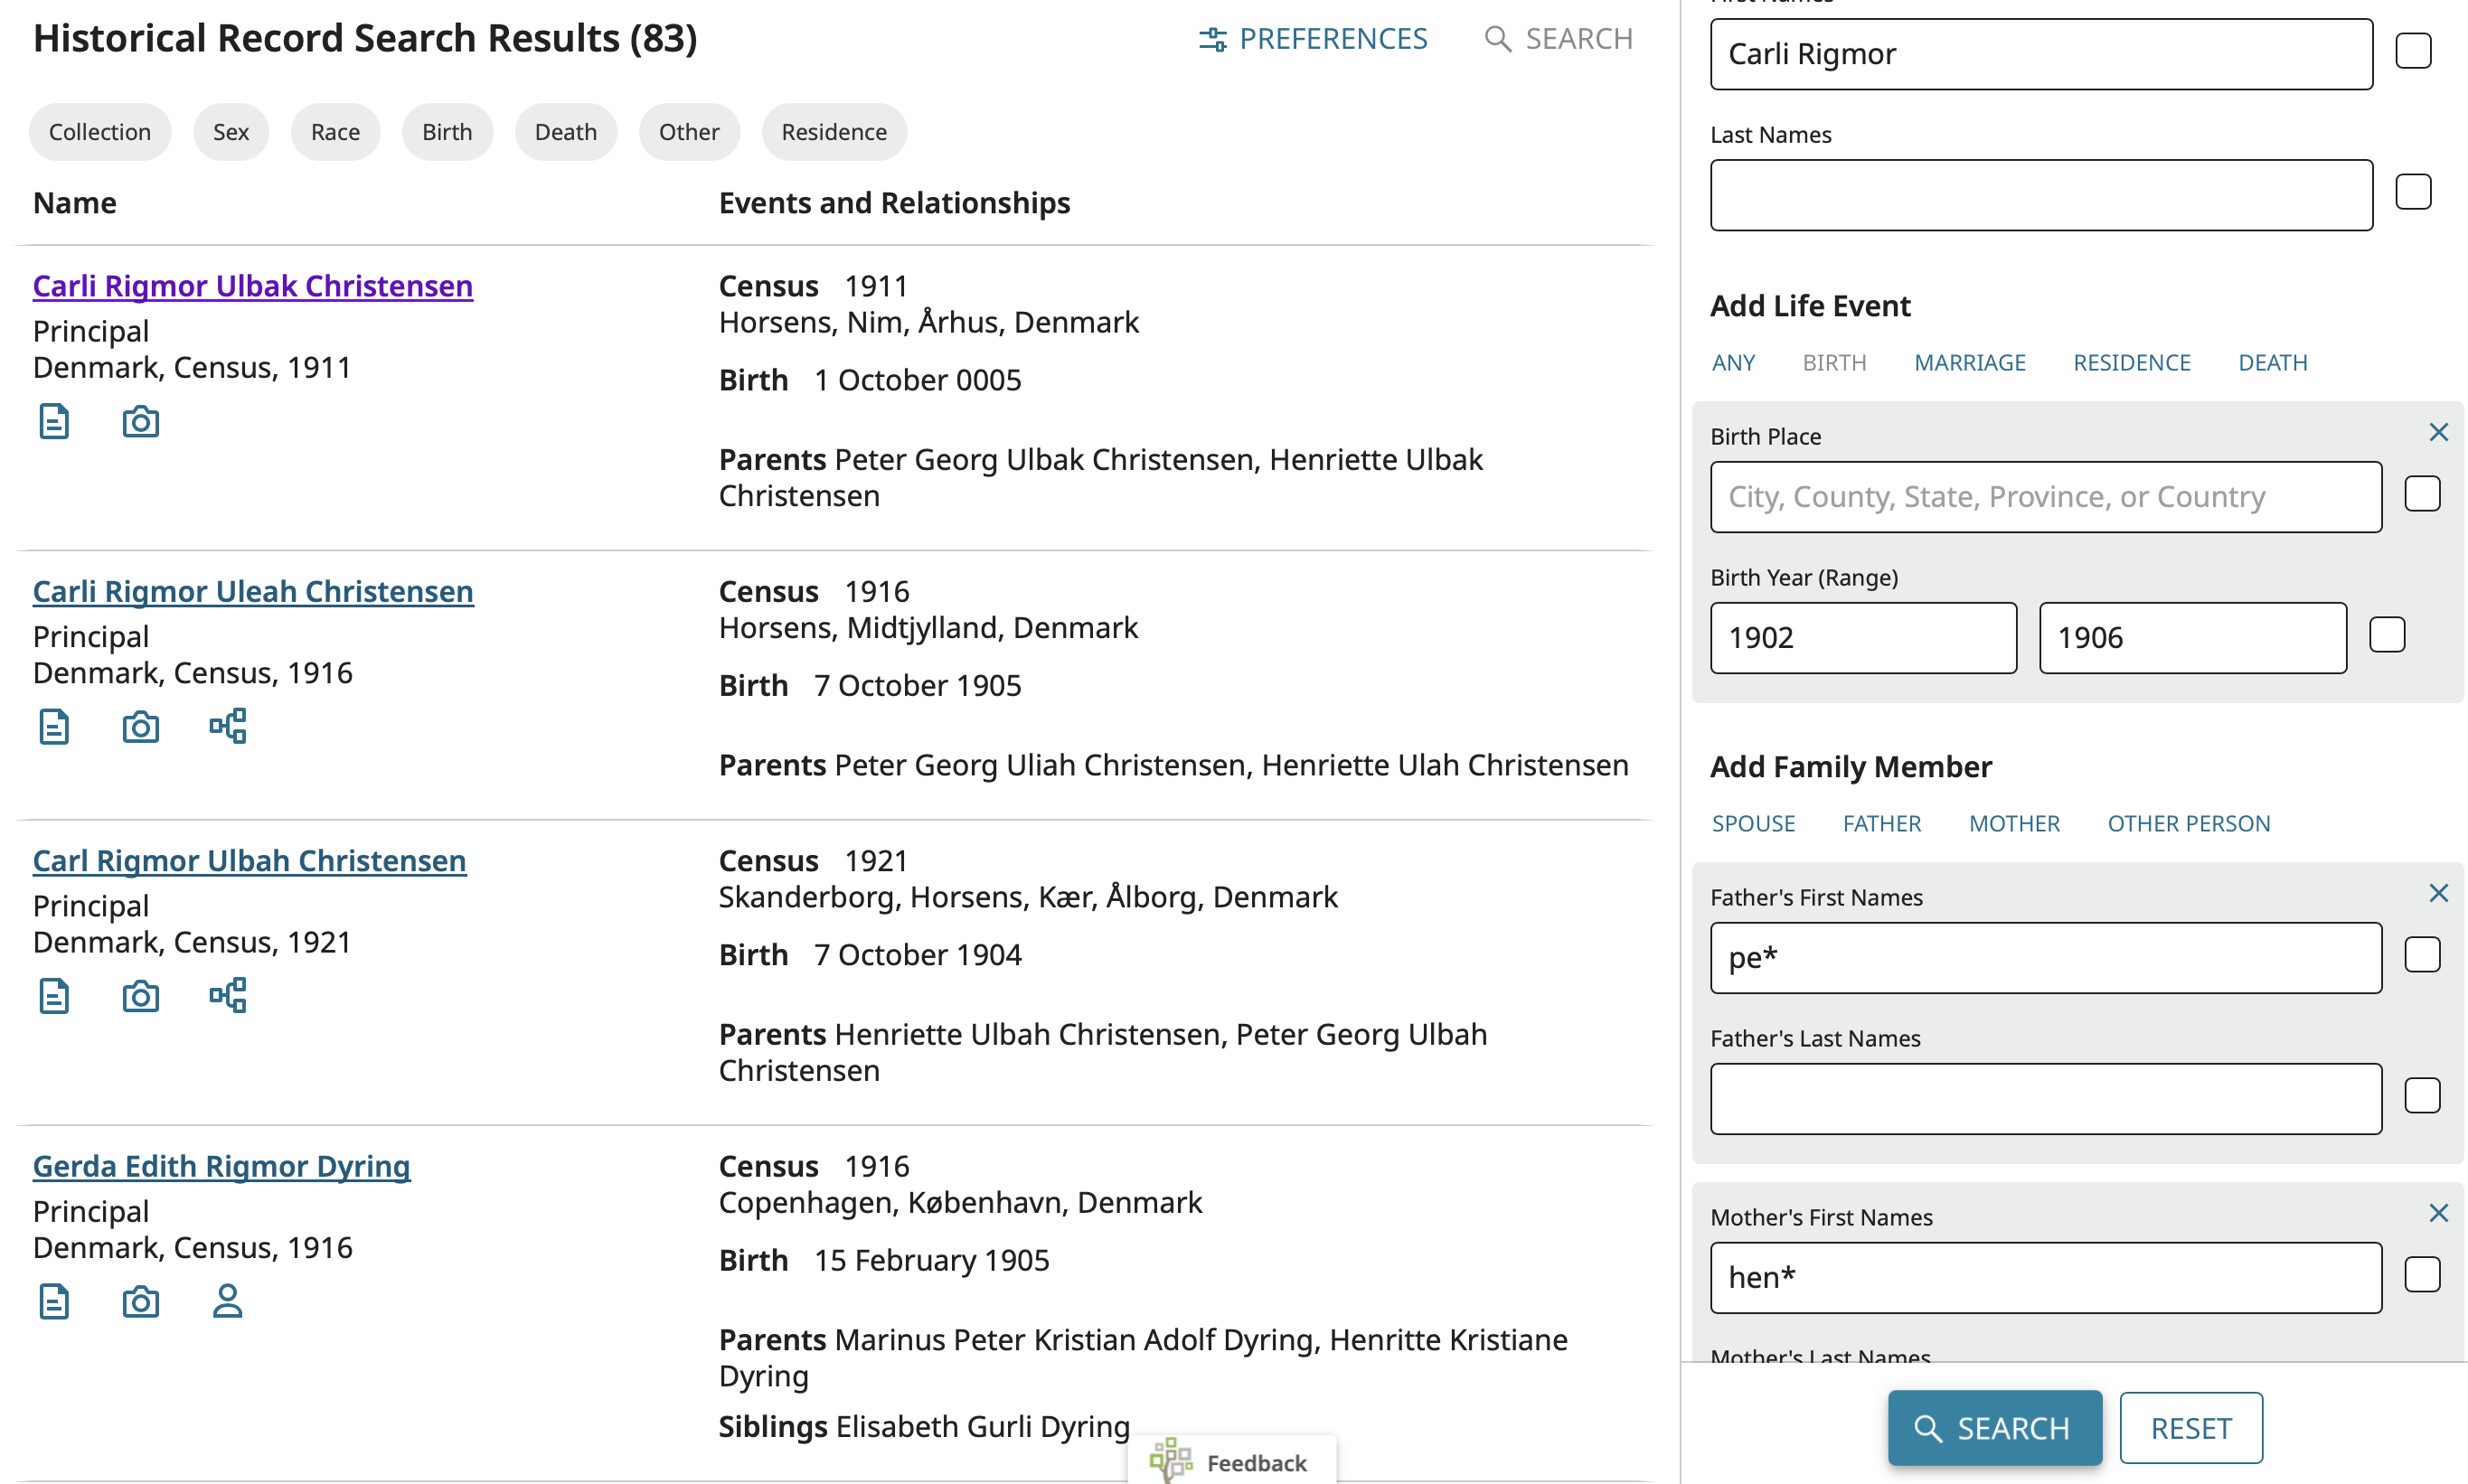Screen dimensions: 2468x1484
Task: Select SPOUSE under Add Family Member
Action: [x=1752, y=823]
